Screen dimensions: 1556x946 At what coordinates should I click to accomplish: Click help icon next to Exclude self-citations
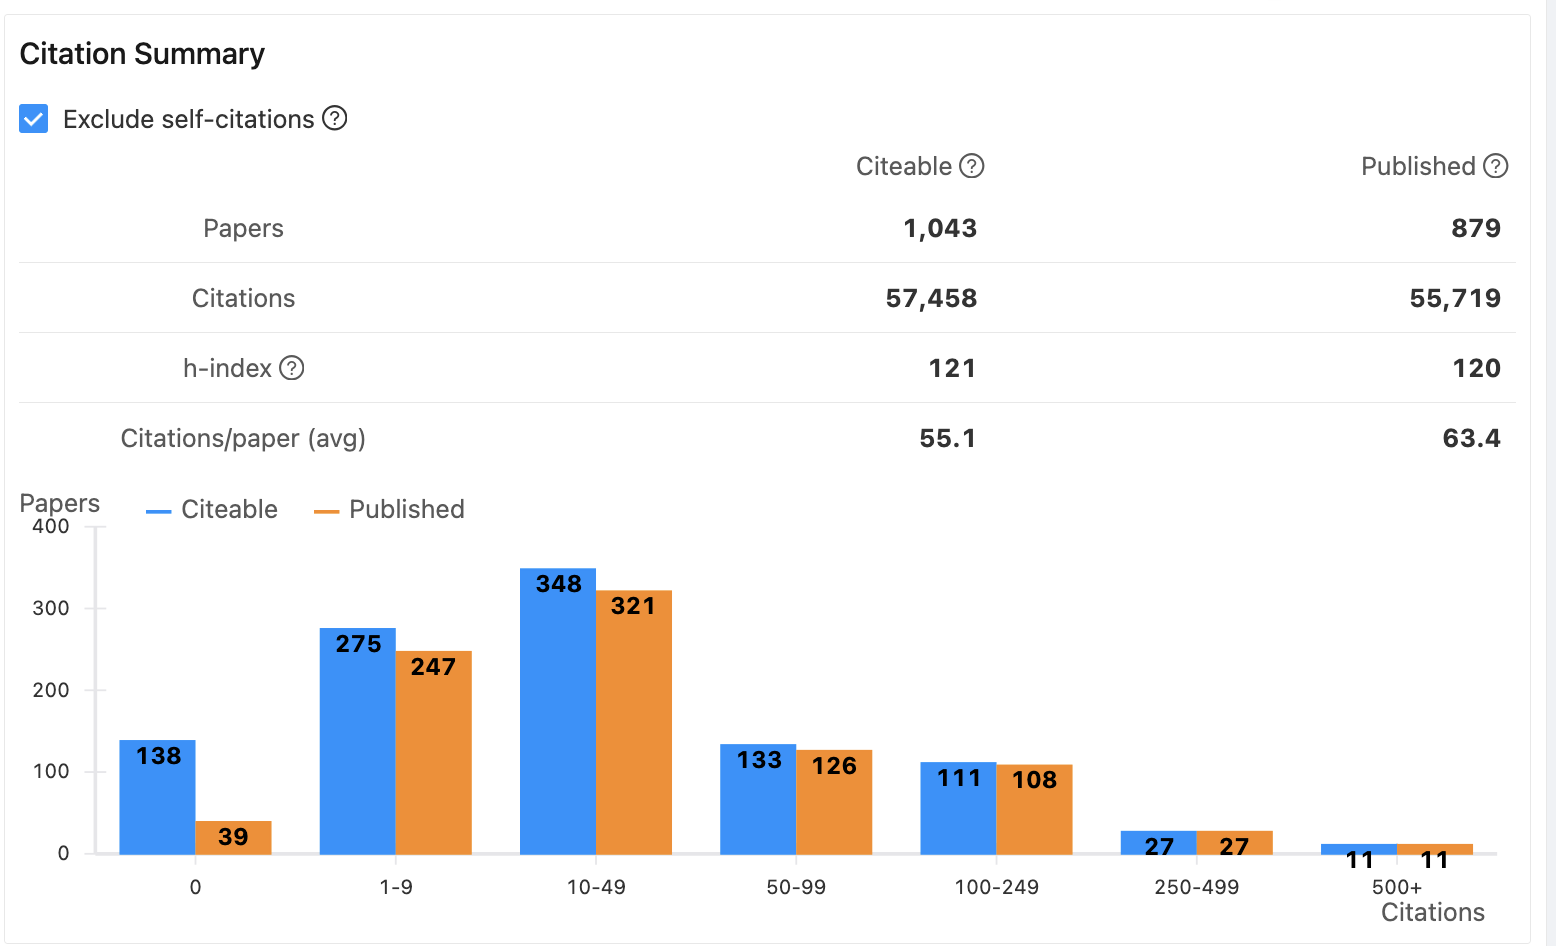(335, 118)
